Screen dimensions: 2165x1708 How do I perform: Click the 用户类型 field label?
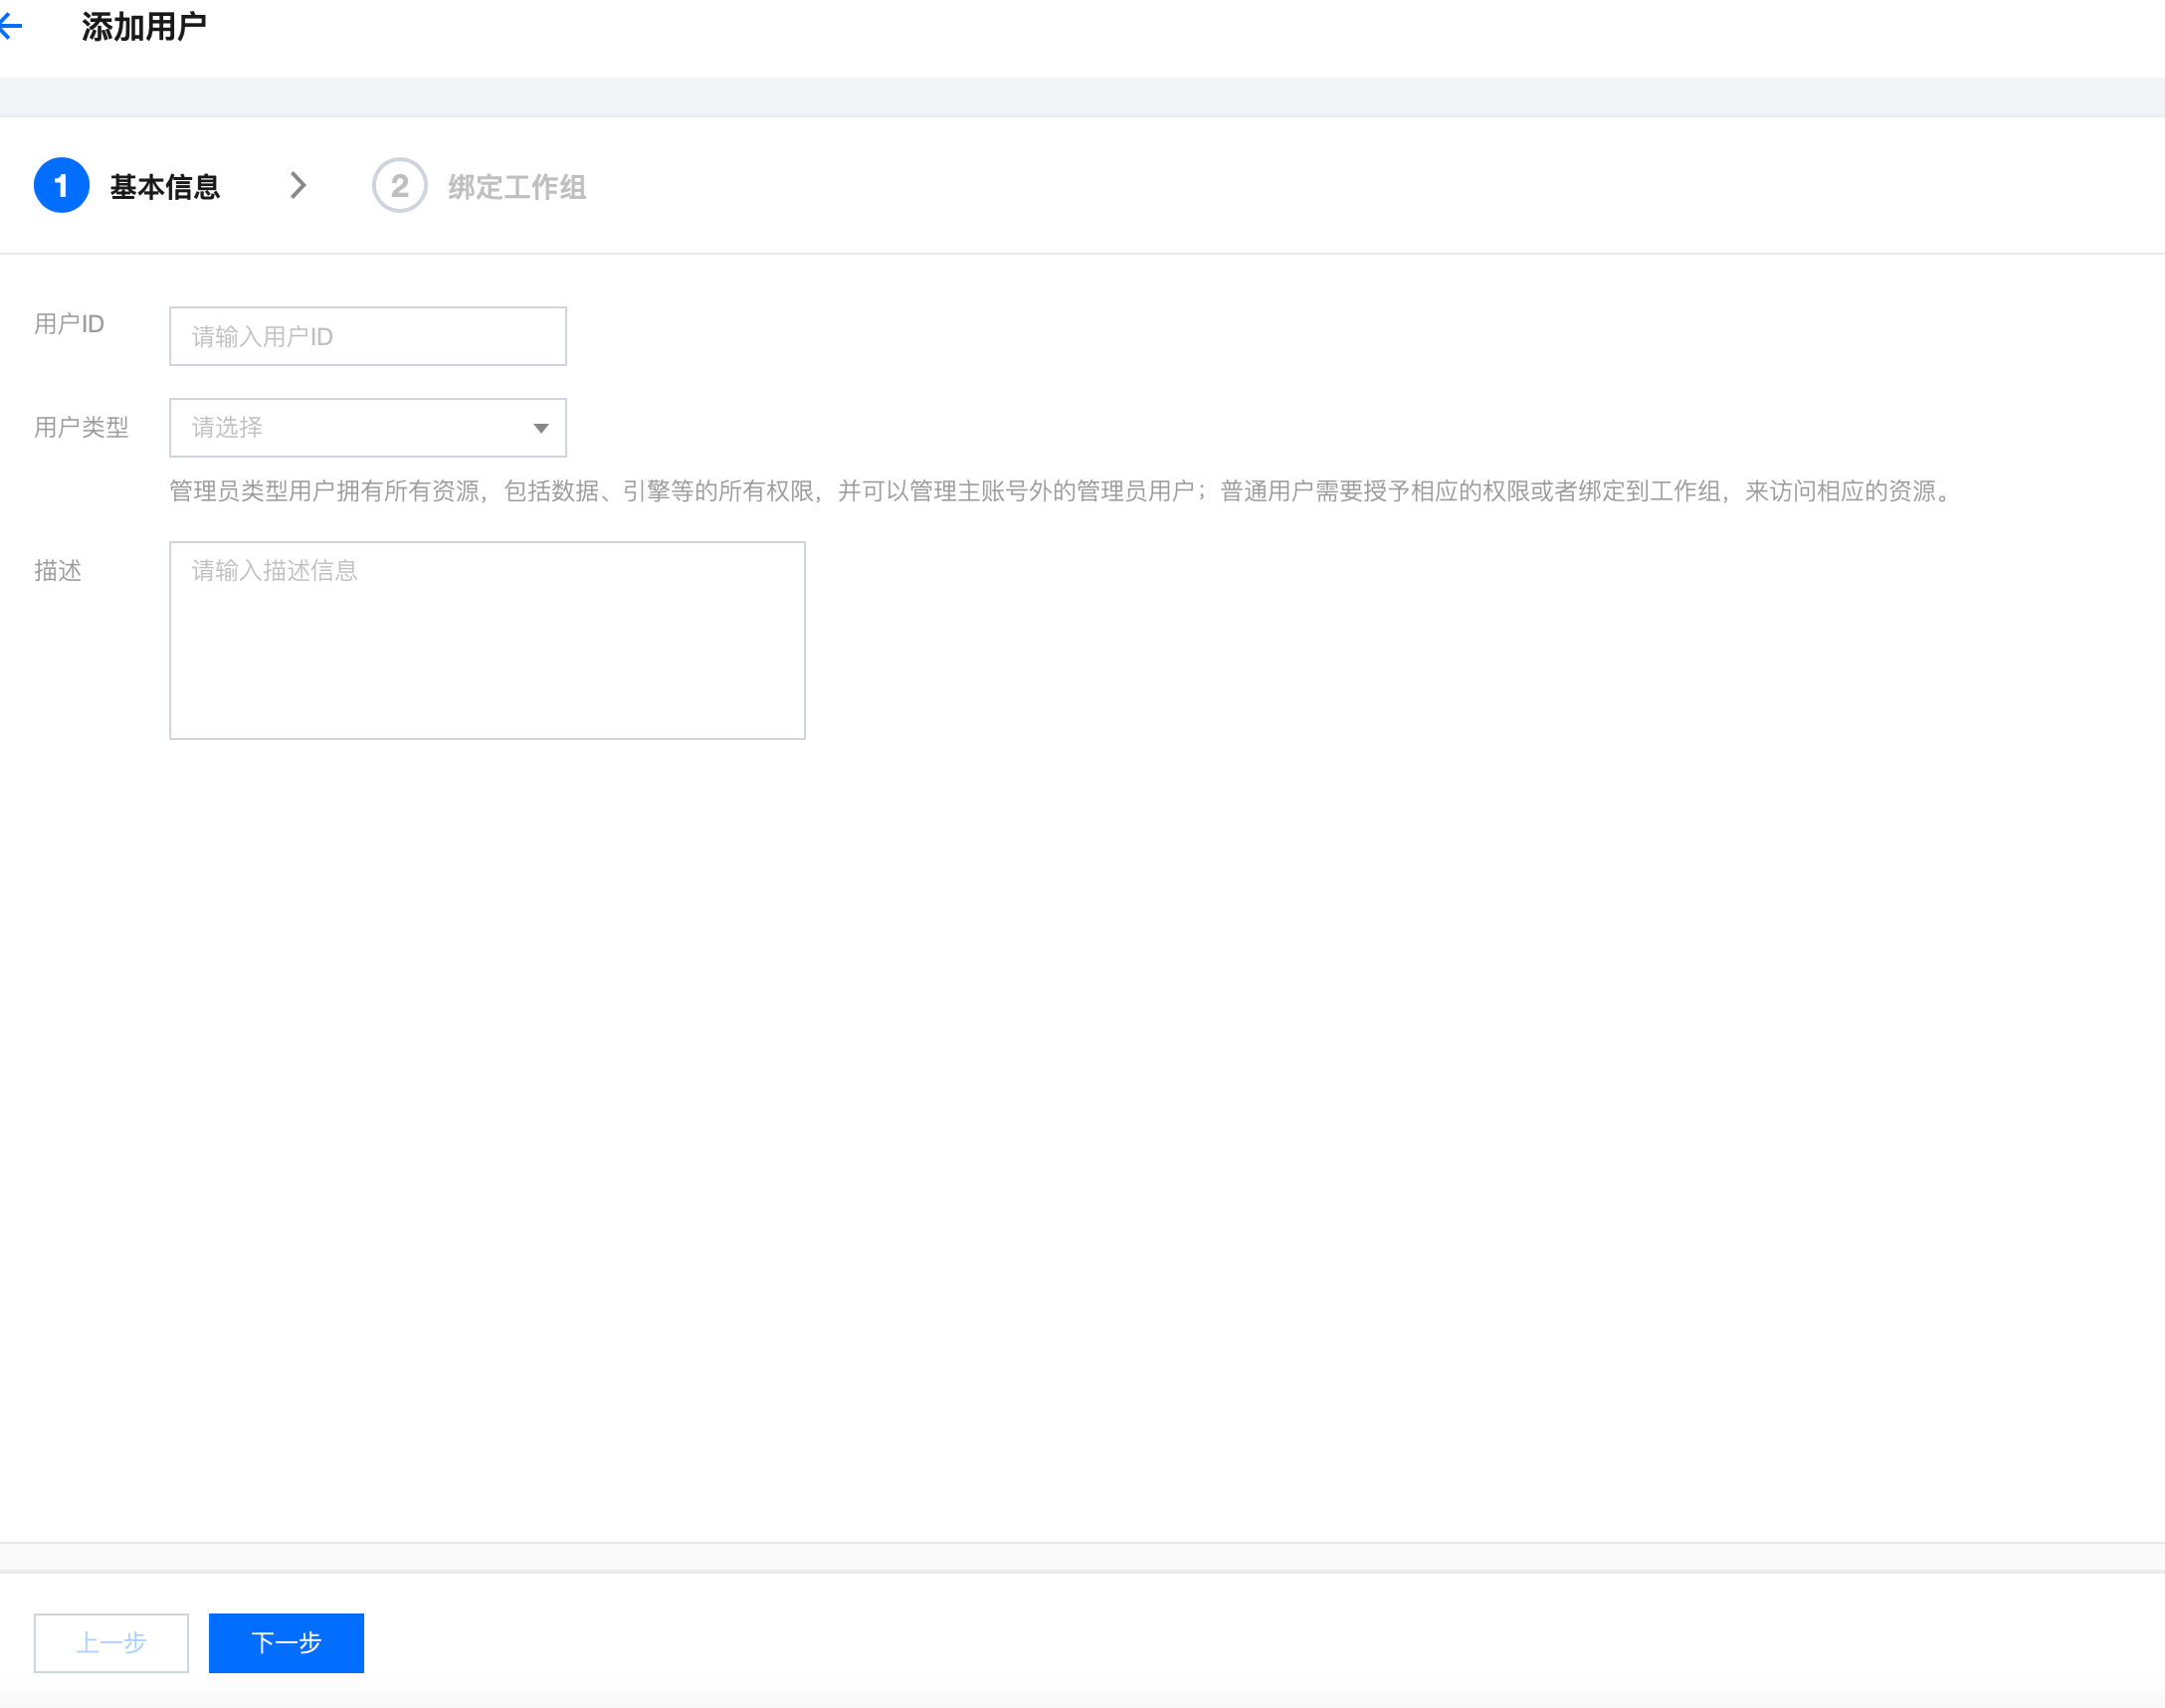[x=81, y=428]
